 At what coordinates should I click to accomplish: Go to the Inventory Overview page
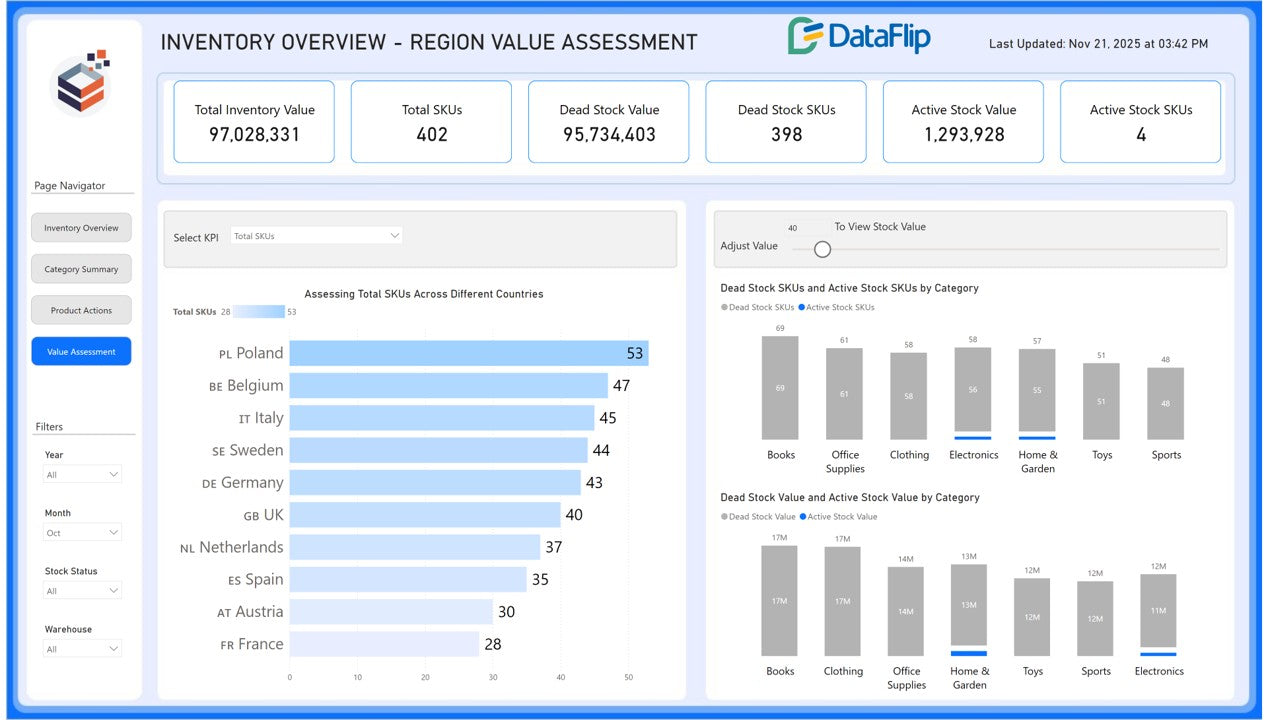(x=81, y=228)
